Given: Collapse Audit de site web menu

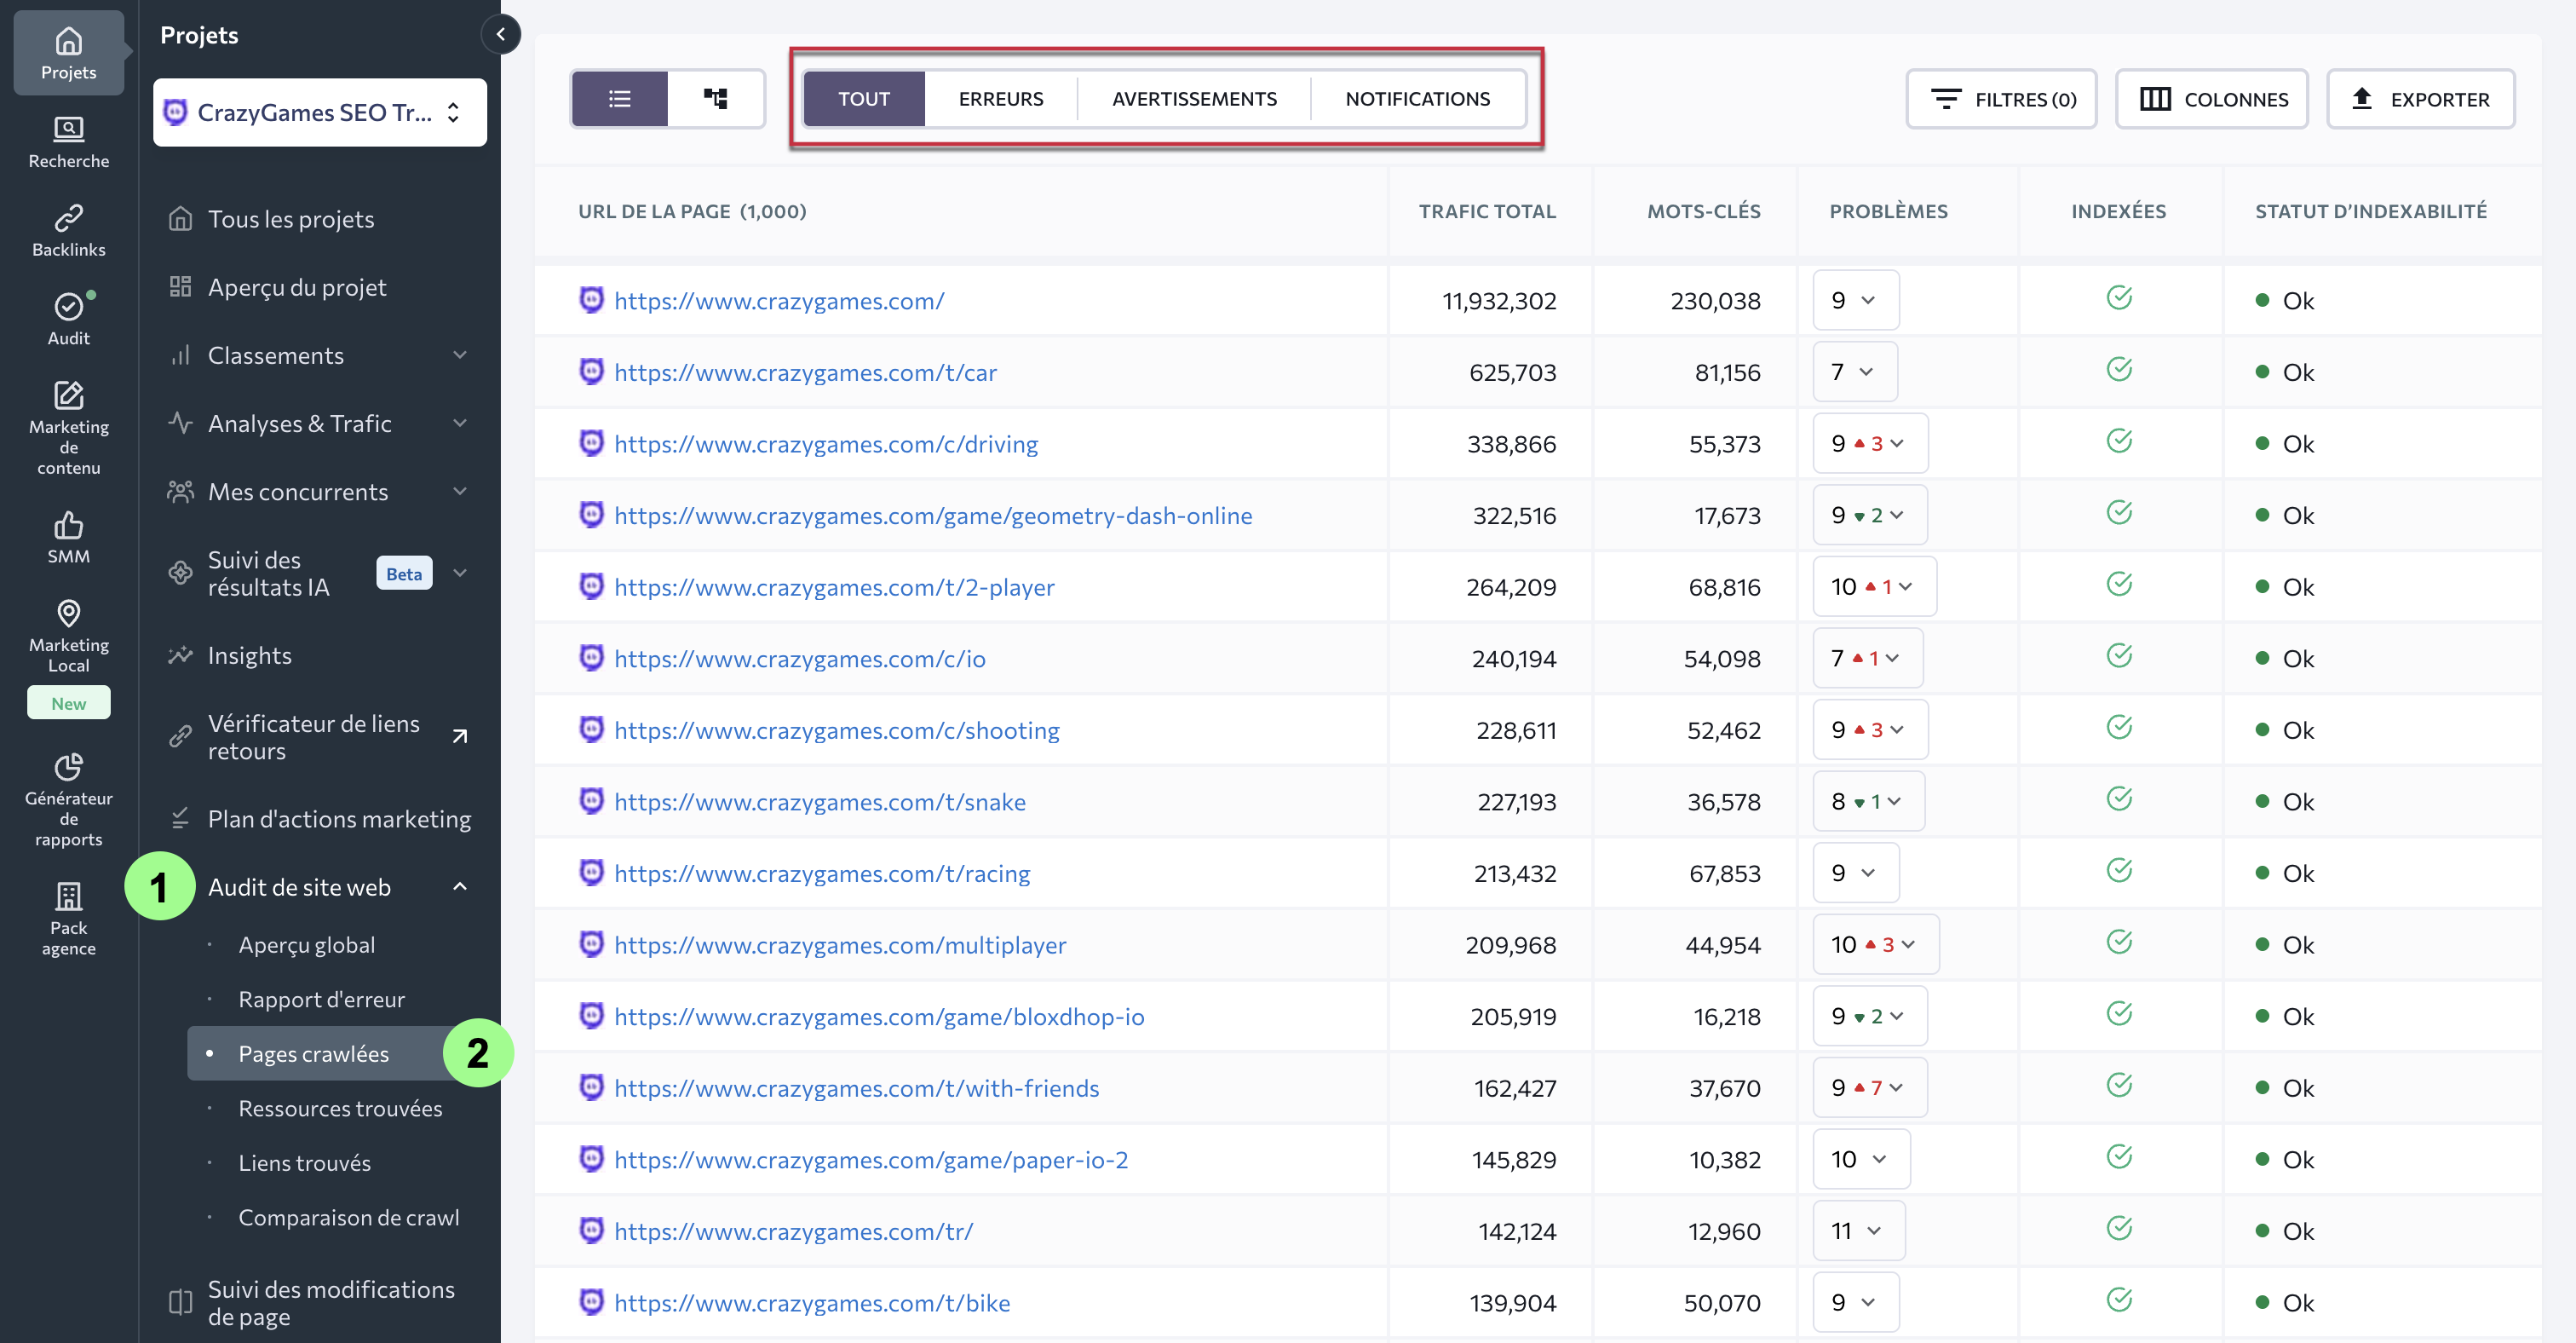Looking at the screenshot, I should pyautogui.click(x=460, y=887).
